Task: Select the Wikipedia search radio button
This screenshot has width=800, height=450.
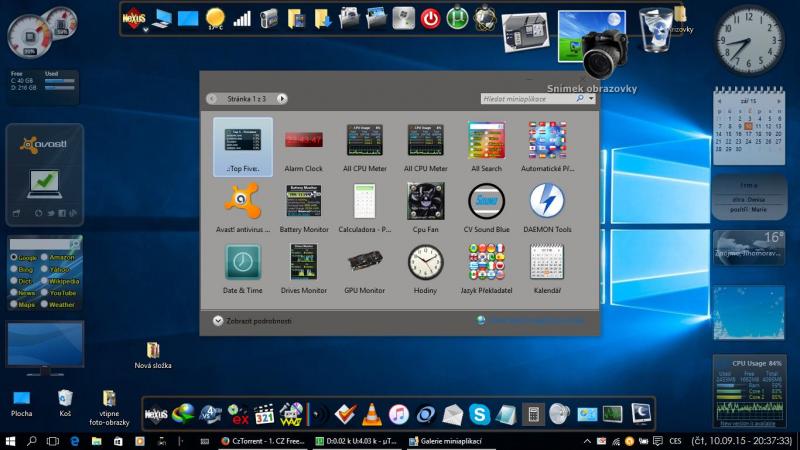Action: [x=45, y=282]
